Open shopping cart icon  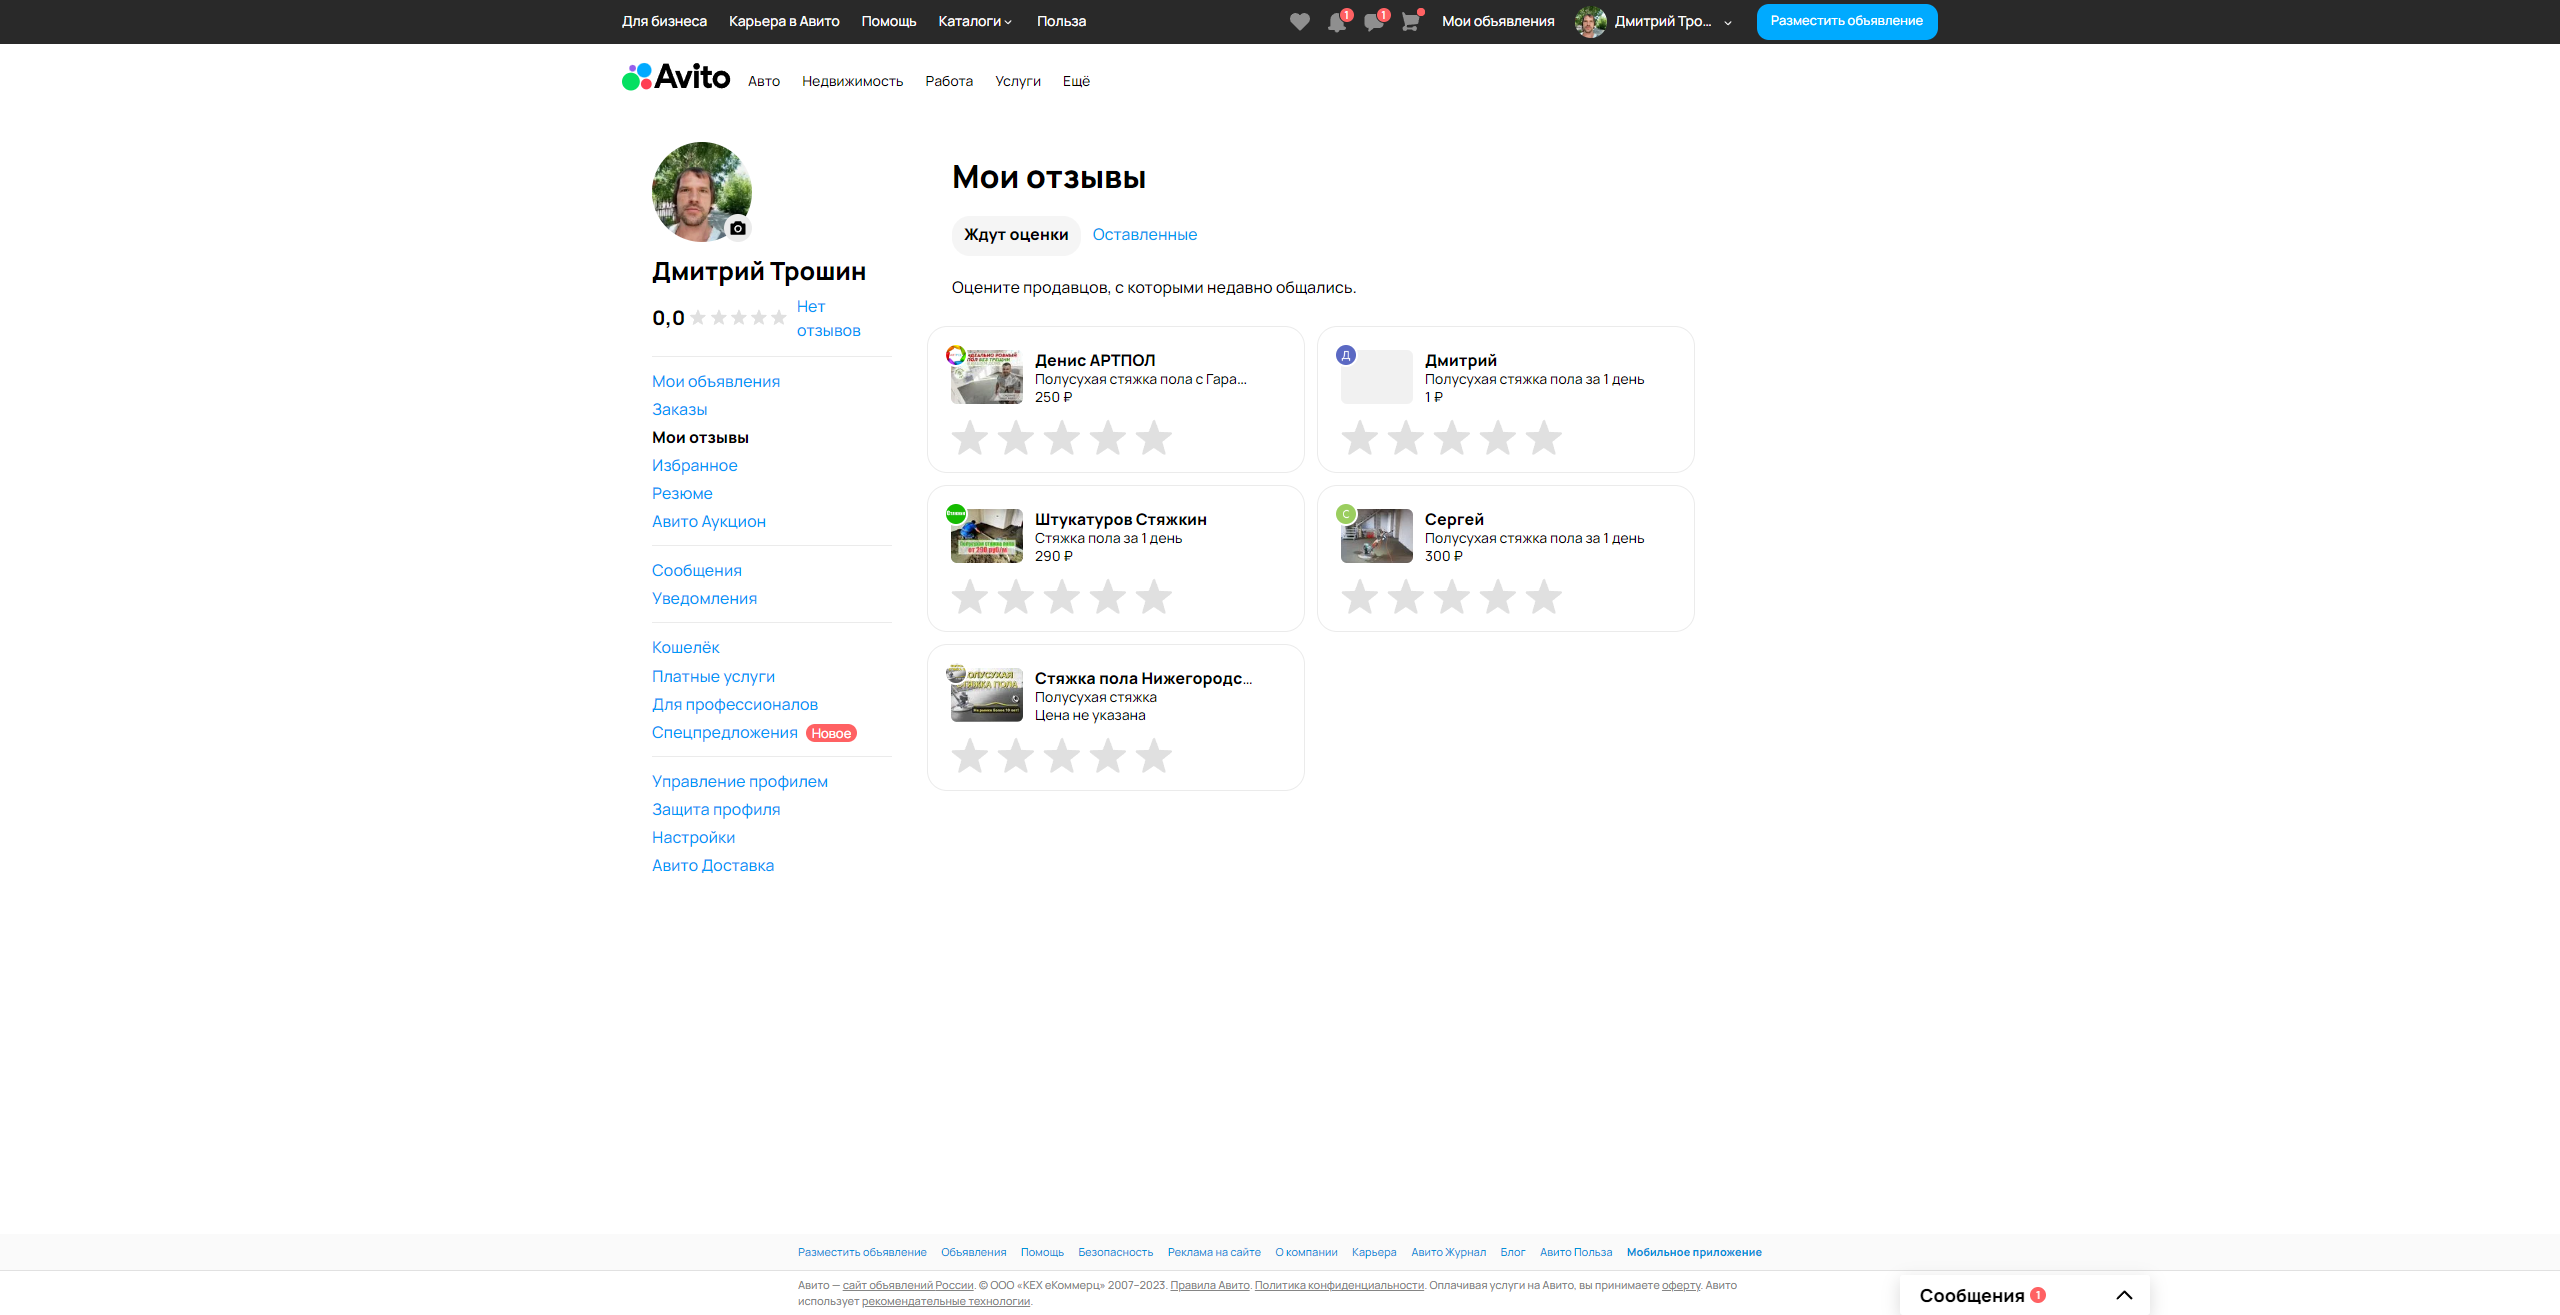pos(1410,22)
